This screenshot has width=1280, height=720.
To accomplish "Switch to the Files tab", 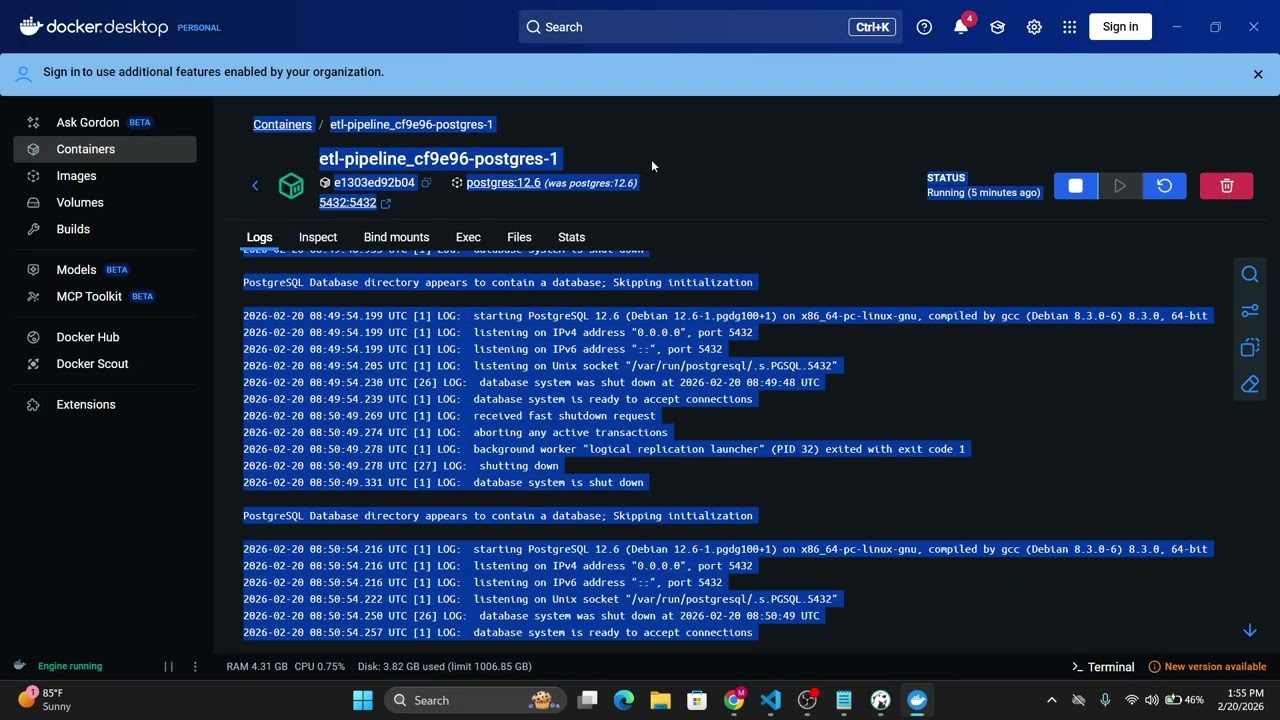I will (519, 237).
